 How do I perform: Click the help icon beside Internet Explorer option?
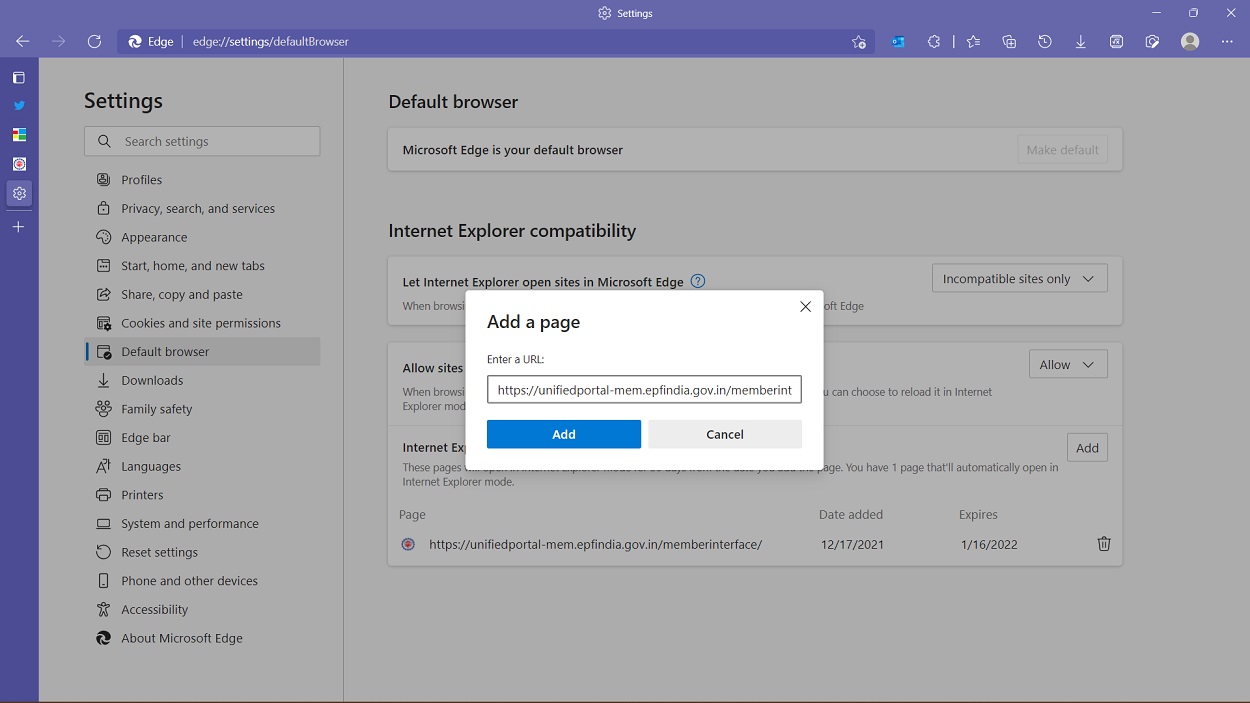tap(698, 281)
